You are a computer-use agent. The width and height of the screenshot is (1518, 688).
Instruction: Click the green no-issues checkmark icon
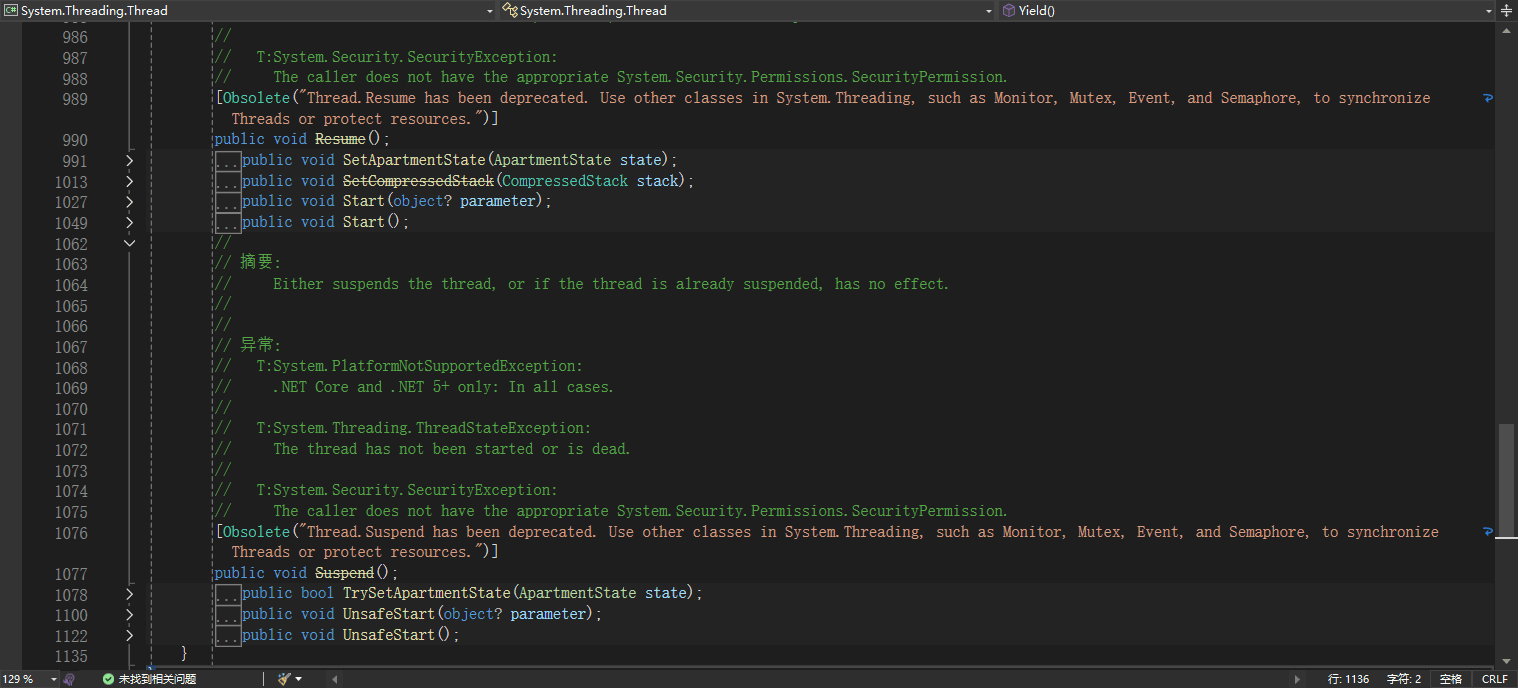pos(108,679)
